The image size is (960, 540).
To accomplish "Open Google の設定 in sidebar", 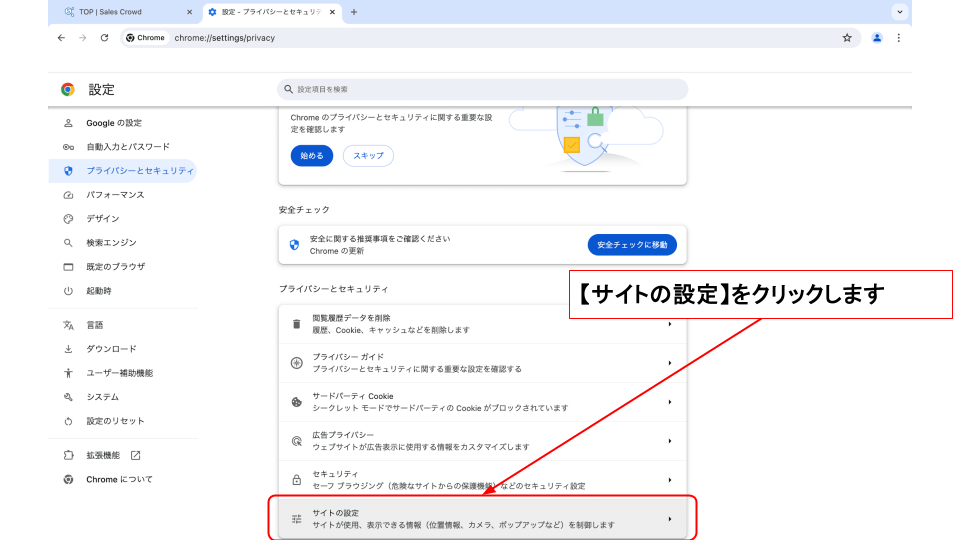I will tap(114, 123).
